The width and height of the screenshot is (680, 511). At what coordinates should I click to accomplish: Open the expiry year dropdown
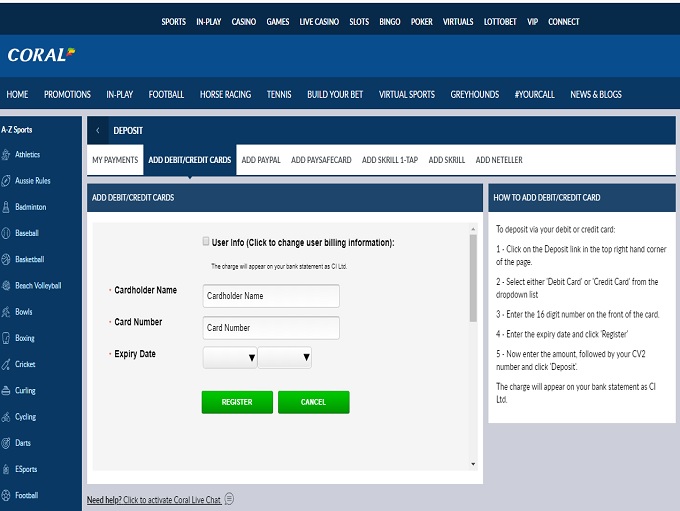[284, 357]
